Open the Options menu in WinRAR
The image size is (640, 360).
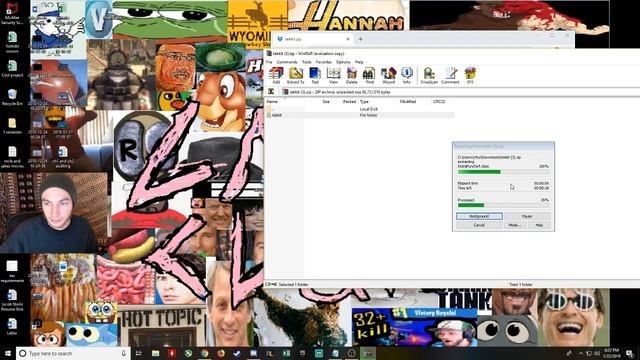pyautogui.click(x=343, y=62)
